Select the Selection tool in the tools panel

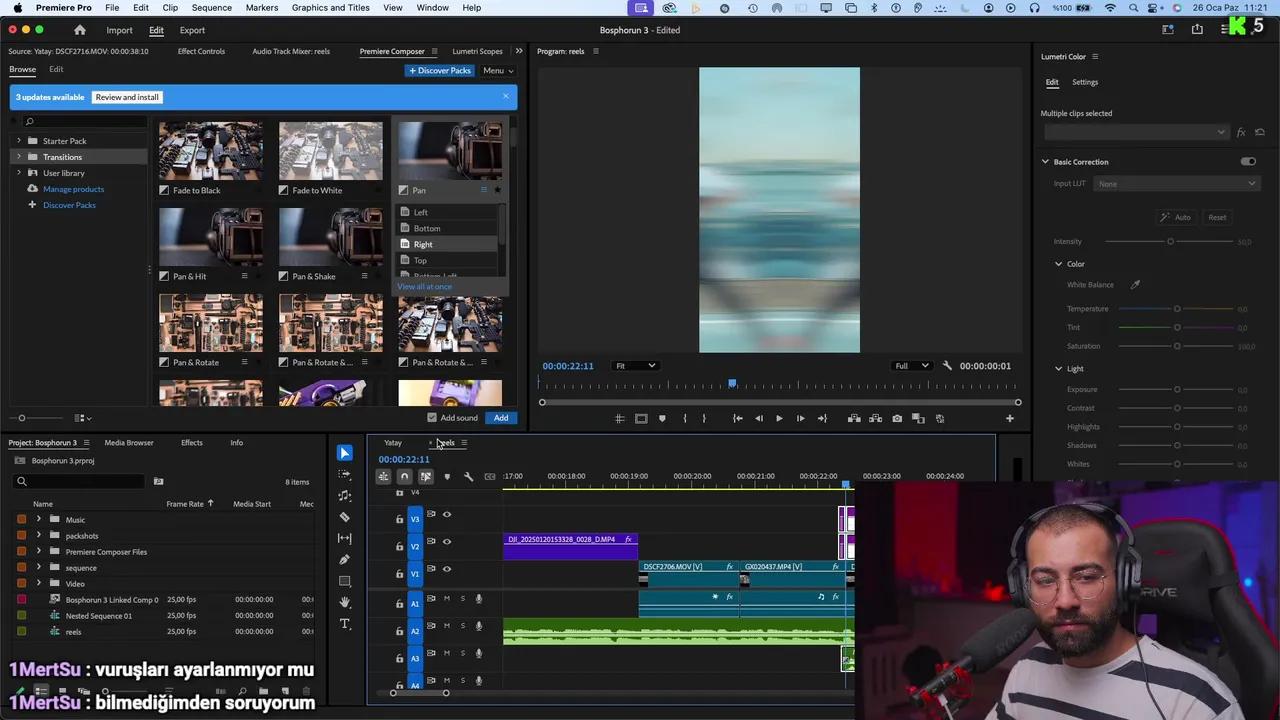[x=345, y=453]
